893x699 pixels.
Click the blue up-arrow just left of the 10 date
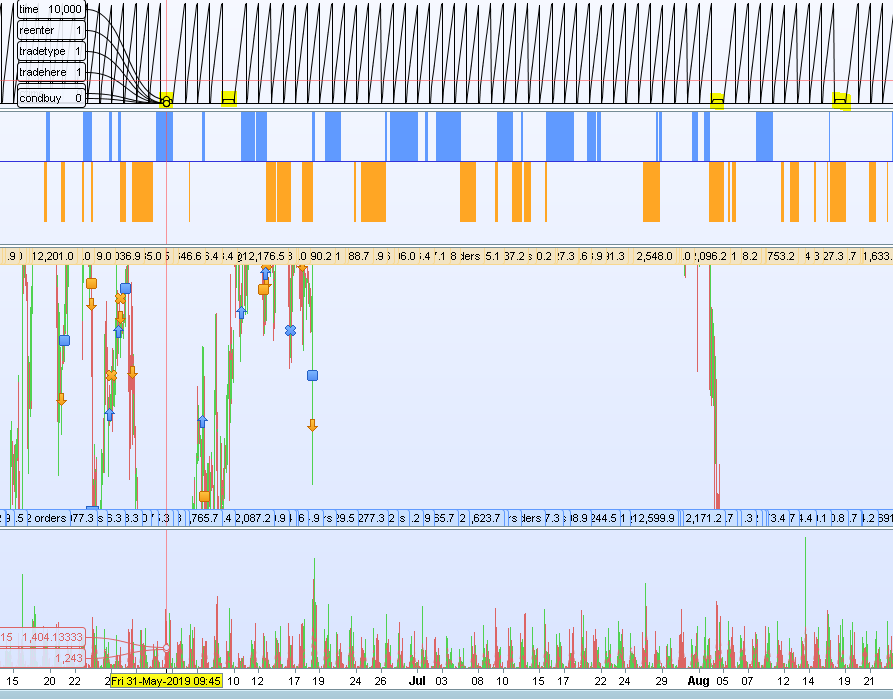pyautogui.click(x=202, y=422)
